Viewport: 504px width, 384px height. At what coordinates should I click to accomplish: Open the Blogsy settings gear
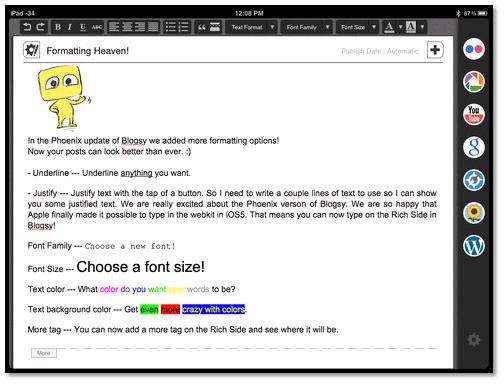474,340
